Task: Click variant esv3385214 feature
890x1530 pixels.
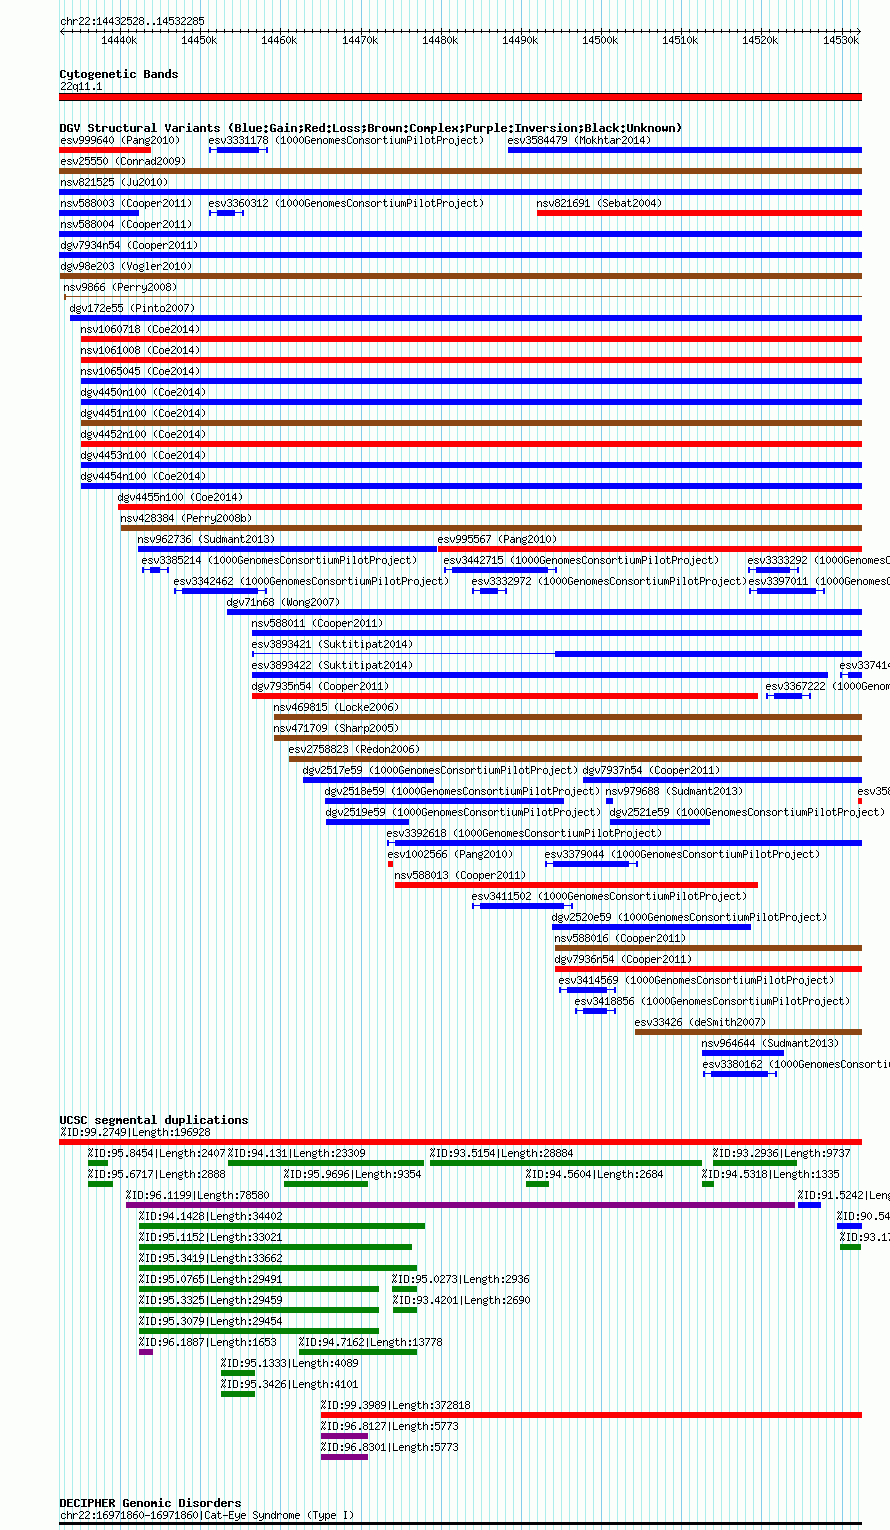Action: 155,570
